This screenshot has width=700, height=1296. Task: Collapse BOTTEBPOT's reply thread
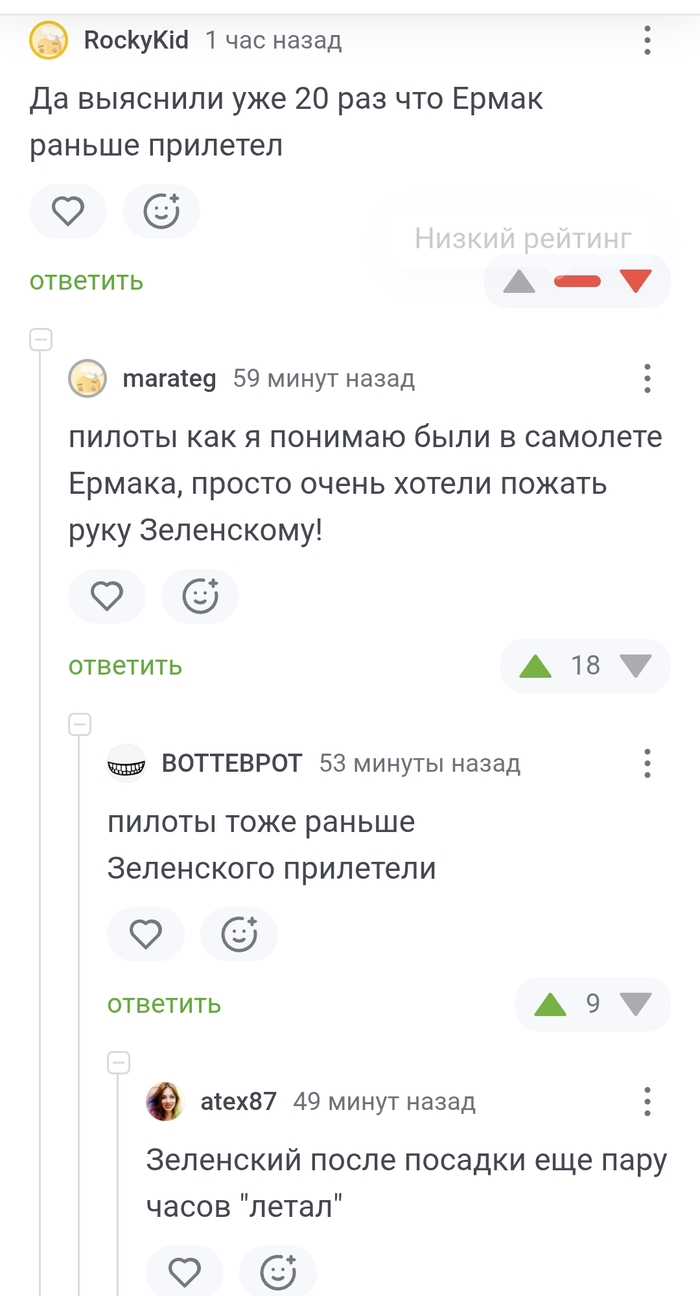(x=81, y=723)
